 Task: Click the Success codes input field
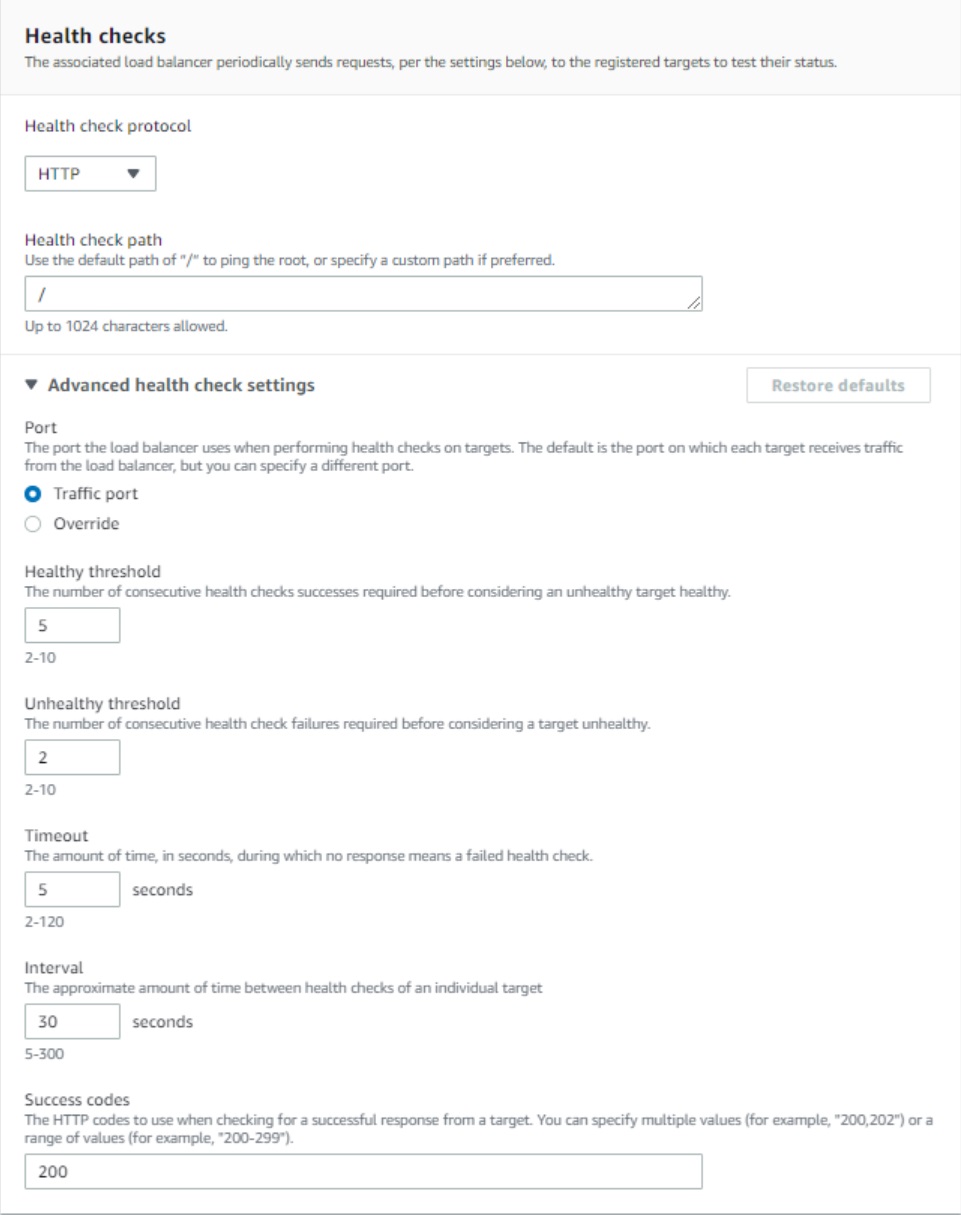pos(364,1171)
